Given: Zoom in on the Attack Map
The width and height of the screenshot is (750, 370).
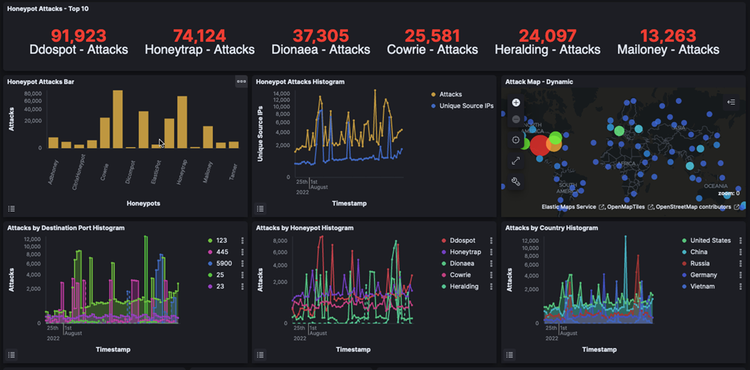Looking at the screenshot, I should tap(516, 102).
